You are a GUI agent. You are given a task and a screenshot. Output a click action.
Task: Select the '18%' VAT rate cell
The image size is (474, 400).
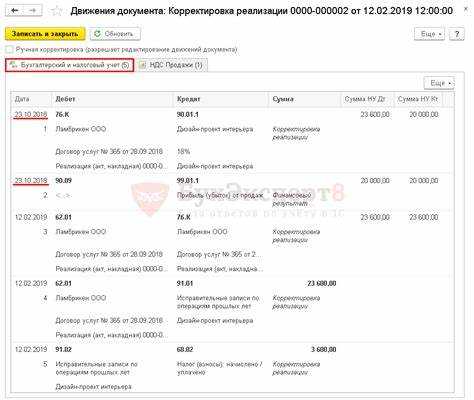pyautogui.click(x=183, y=151)
